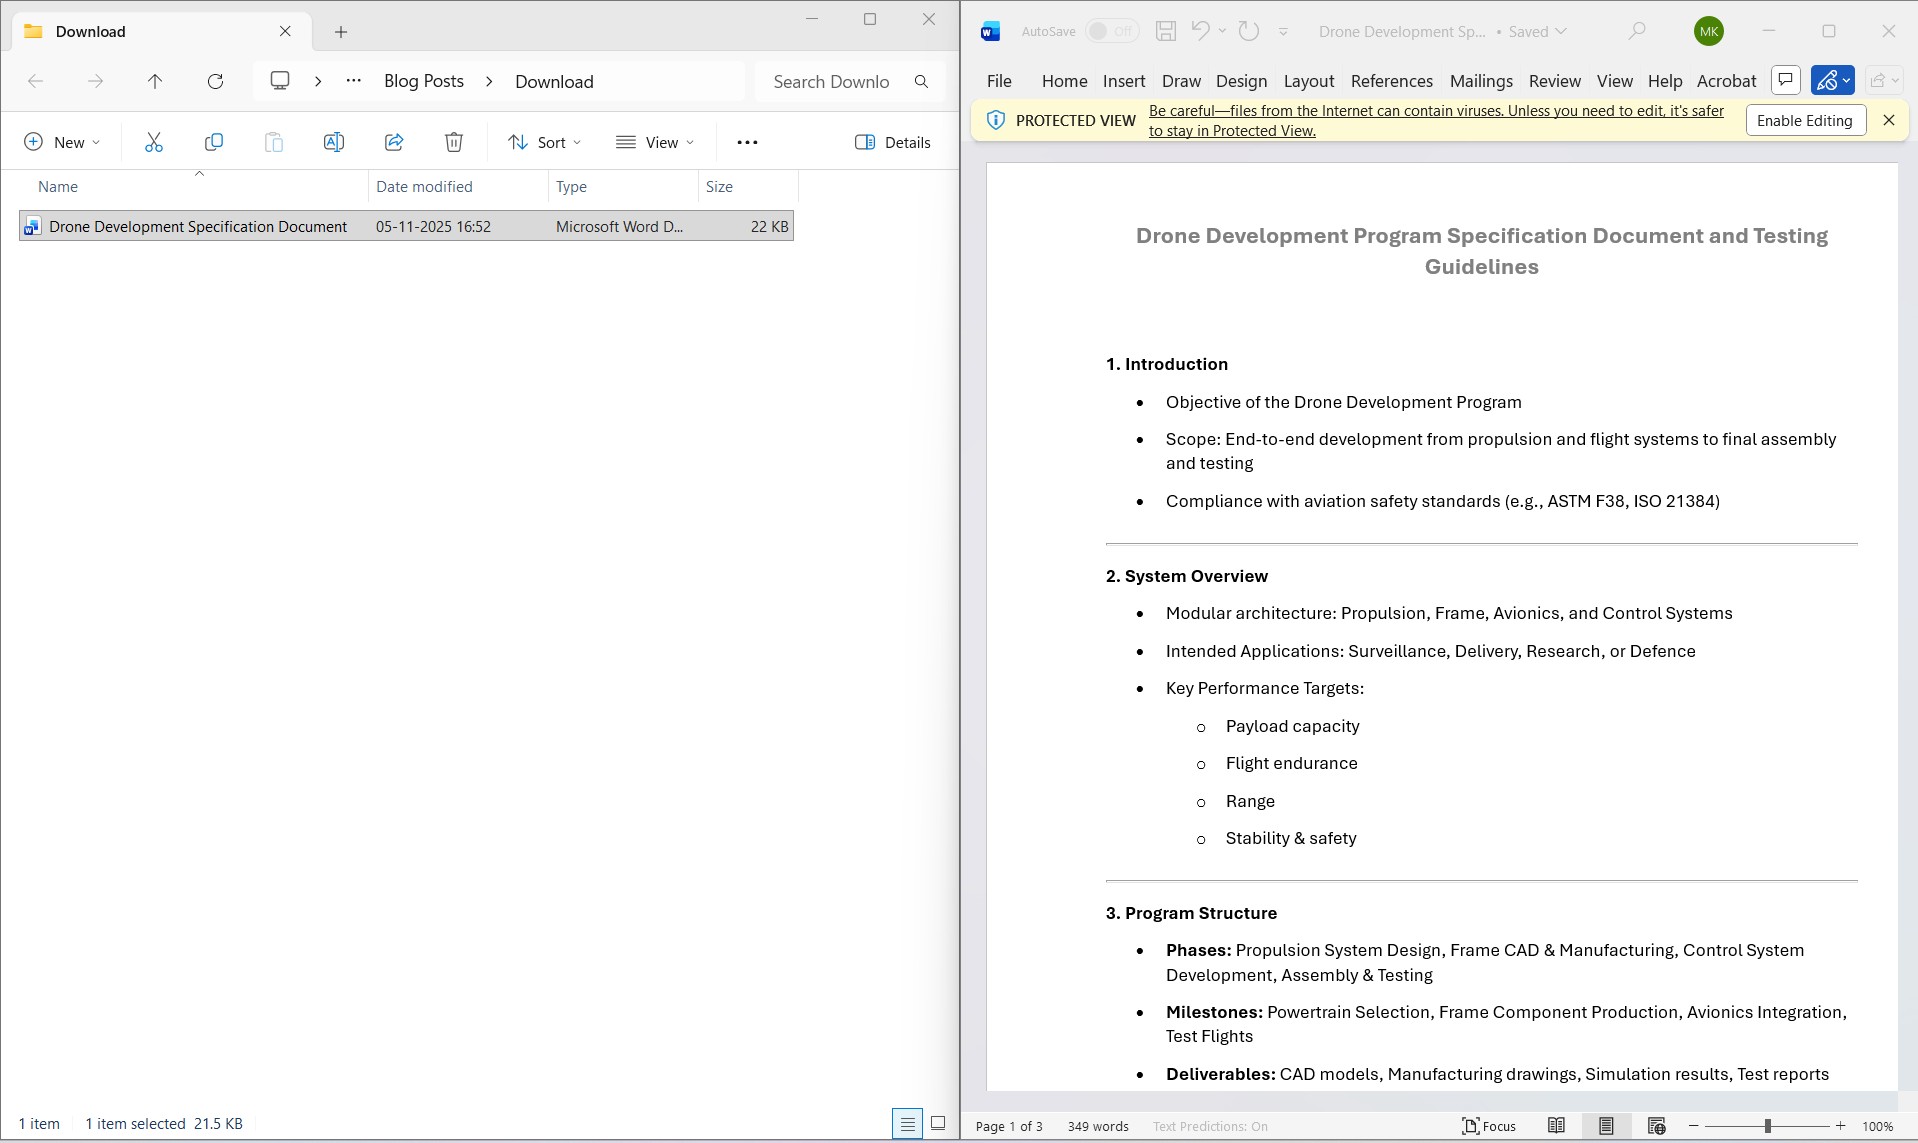Open the References ribbon tab
Viewport: 1918px width, 1143px height.
(1391, 81)
